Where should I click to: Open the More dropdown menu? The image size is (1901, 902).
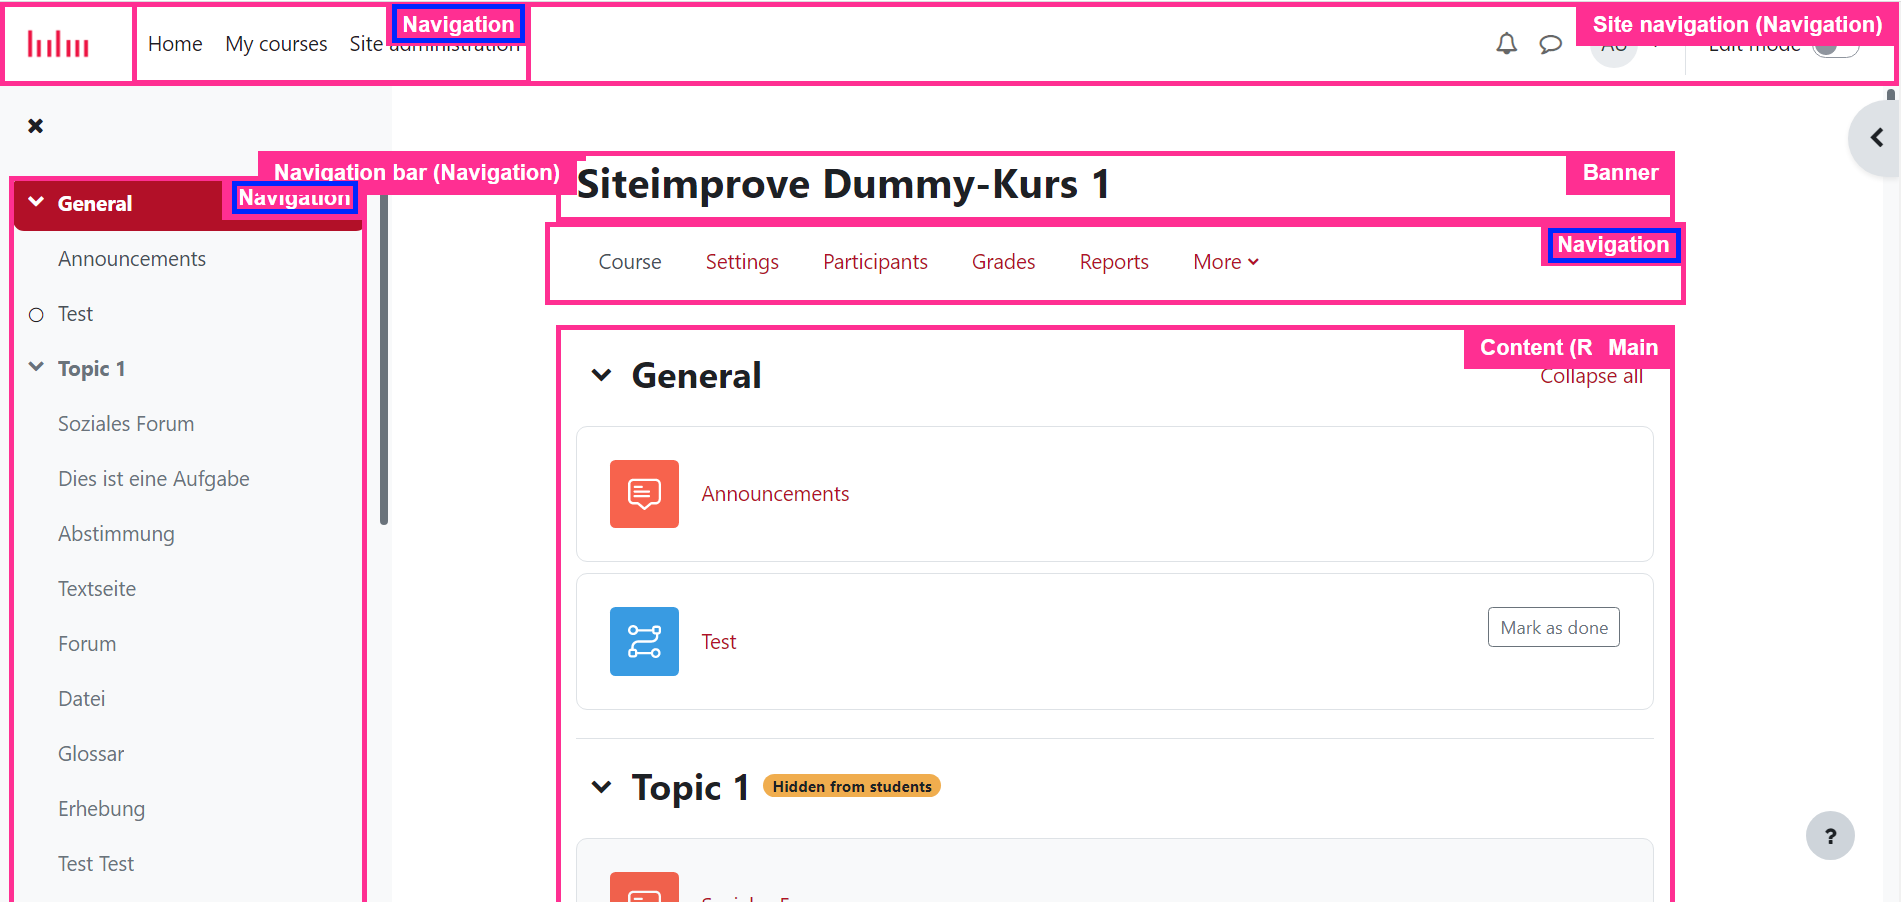[x=1225, y=262]
